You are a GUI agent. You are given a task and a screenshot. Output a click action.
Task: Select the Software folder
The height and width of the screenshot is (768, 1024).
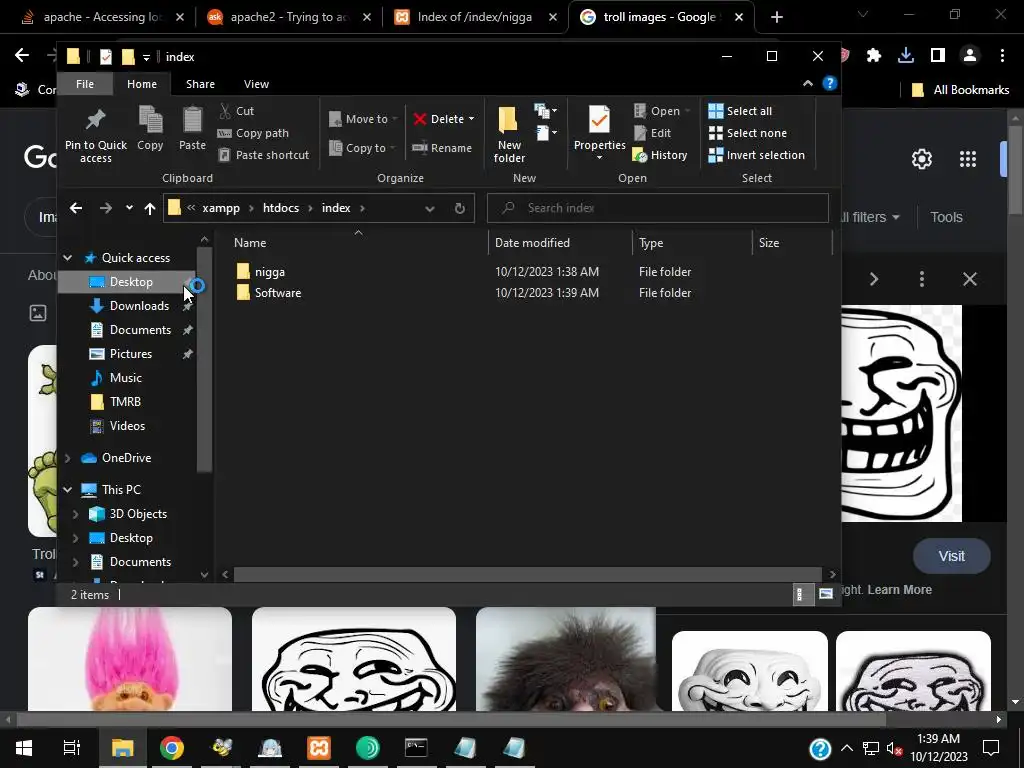[278, 293]
